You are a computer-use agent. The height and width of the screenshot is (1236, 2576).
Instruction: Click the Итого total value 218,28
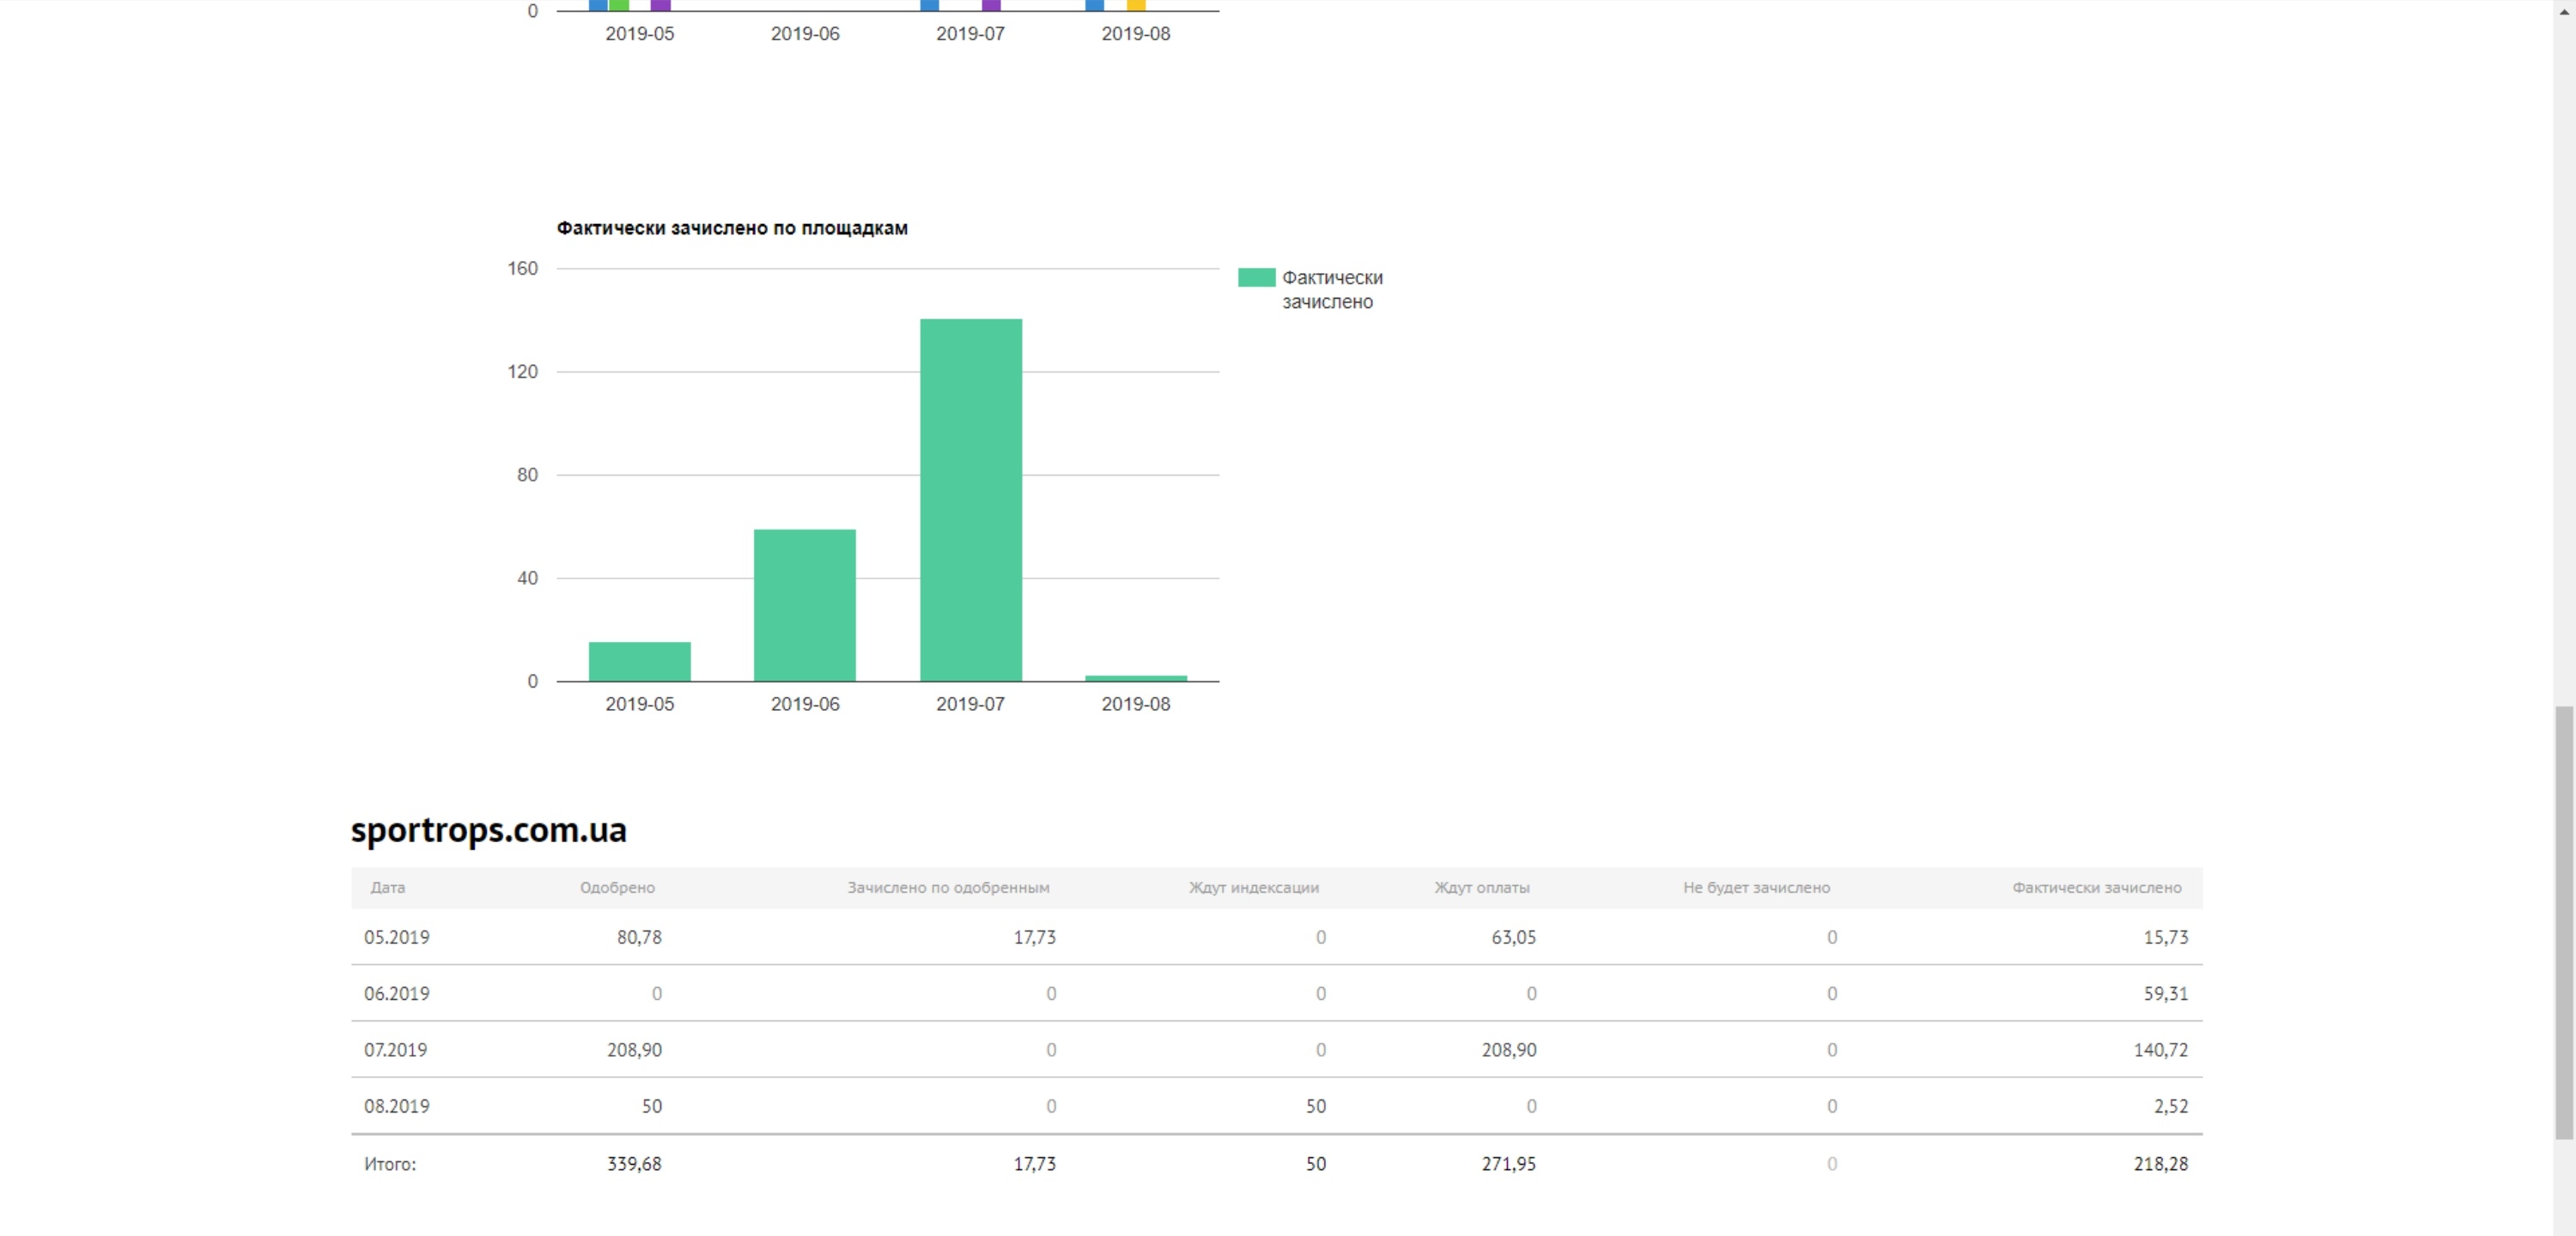click(x=2160, y=1163)
